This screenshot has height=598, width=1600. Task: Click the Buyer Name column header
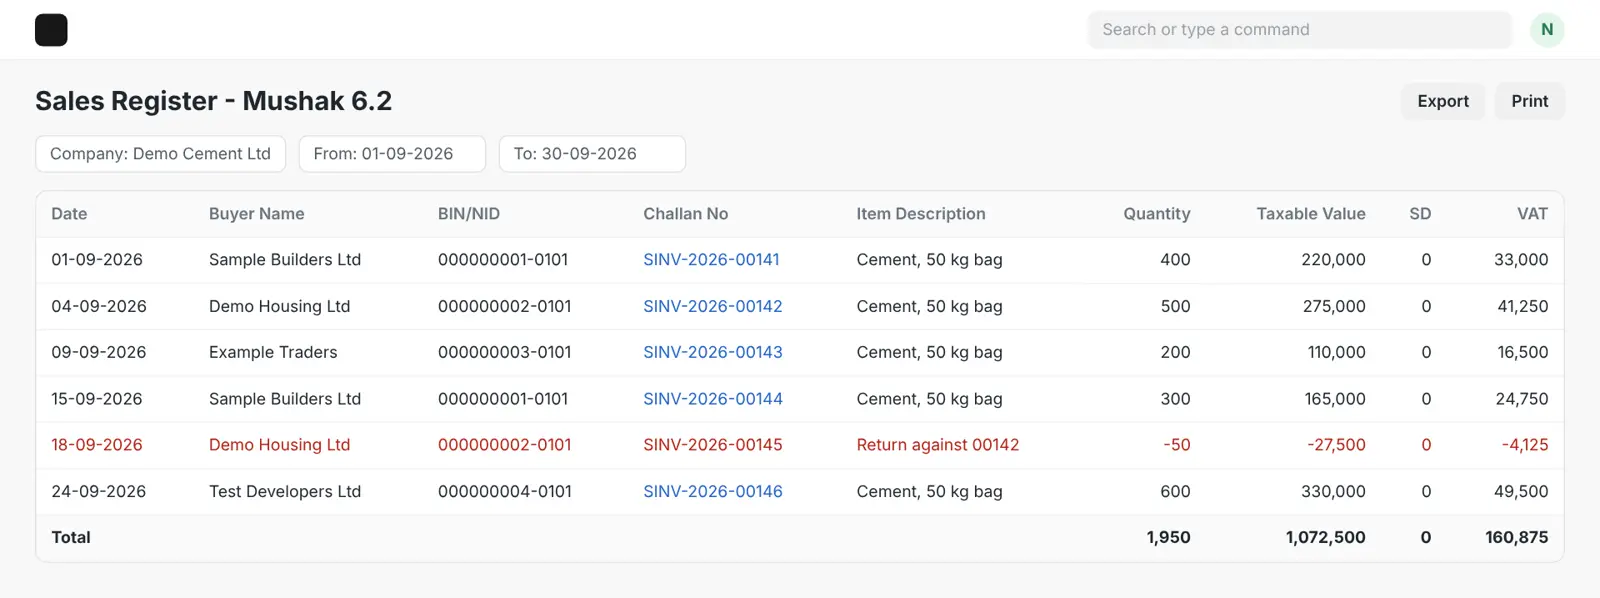(256, 214)
